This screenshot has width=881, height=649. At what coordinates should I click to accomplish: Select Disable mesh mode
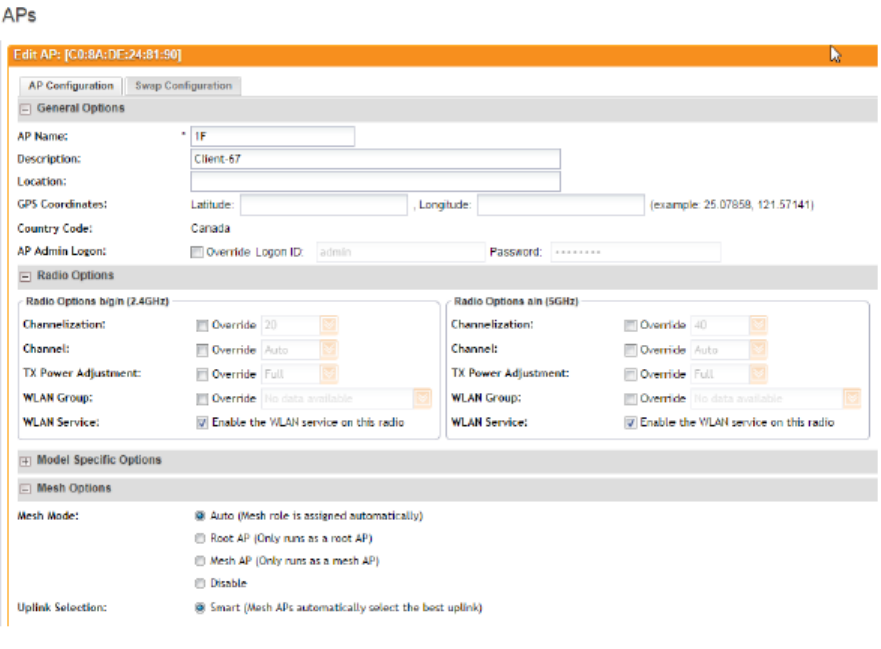click(199, 583)
